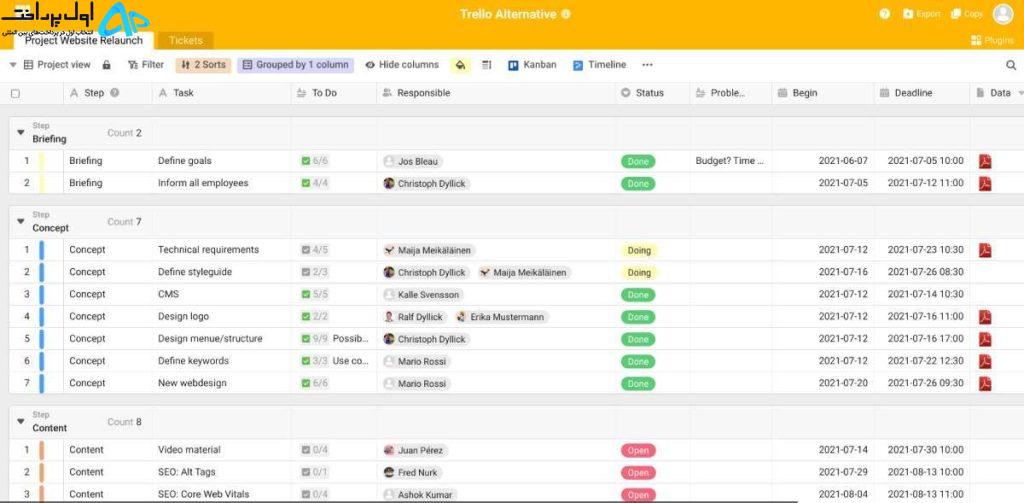Click the Jos Bleau collaborator tag
The image size is (1024, 503).
click(412, 161)
